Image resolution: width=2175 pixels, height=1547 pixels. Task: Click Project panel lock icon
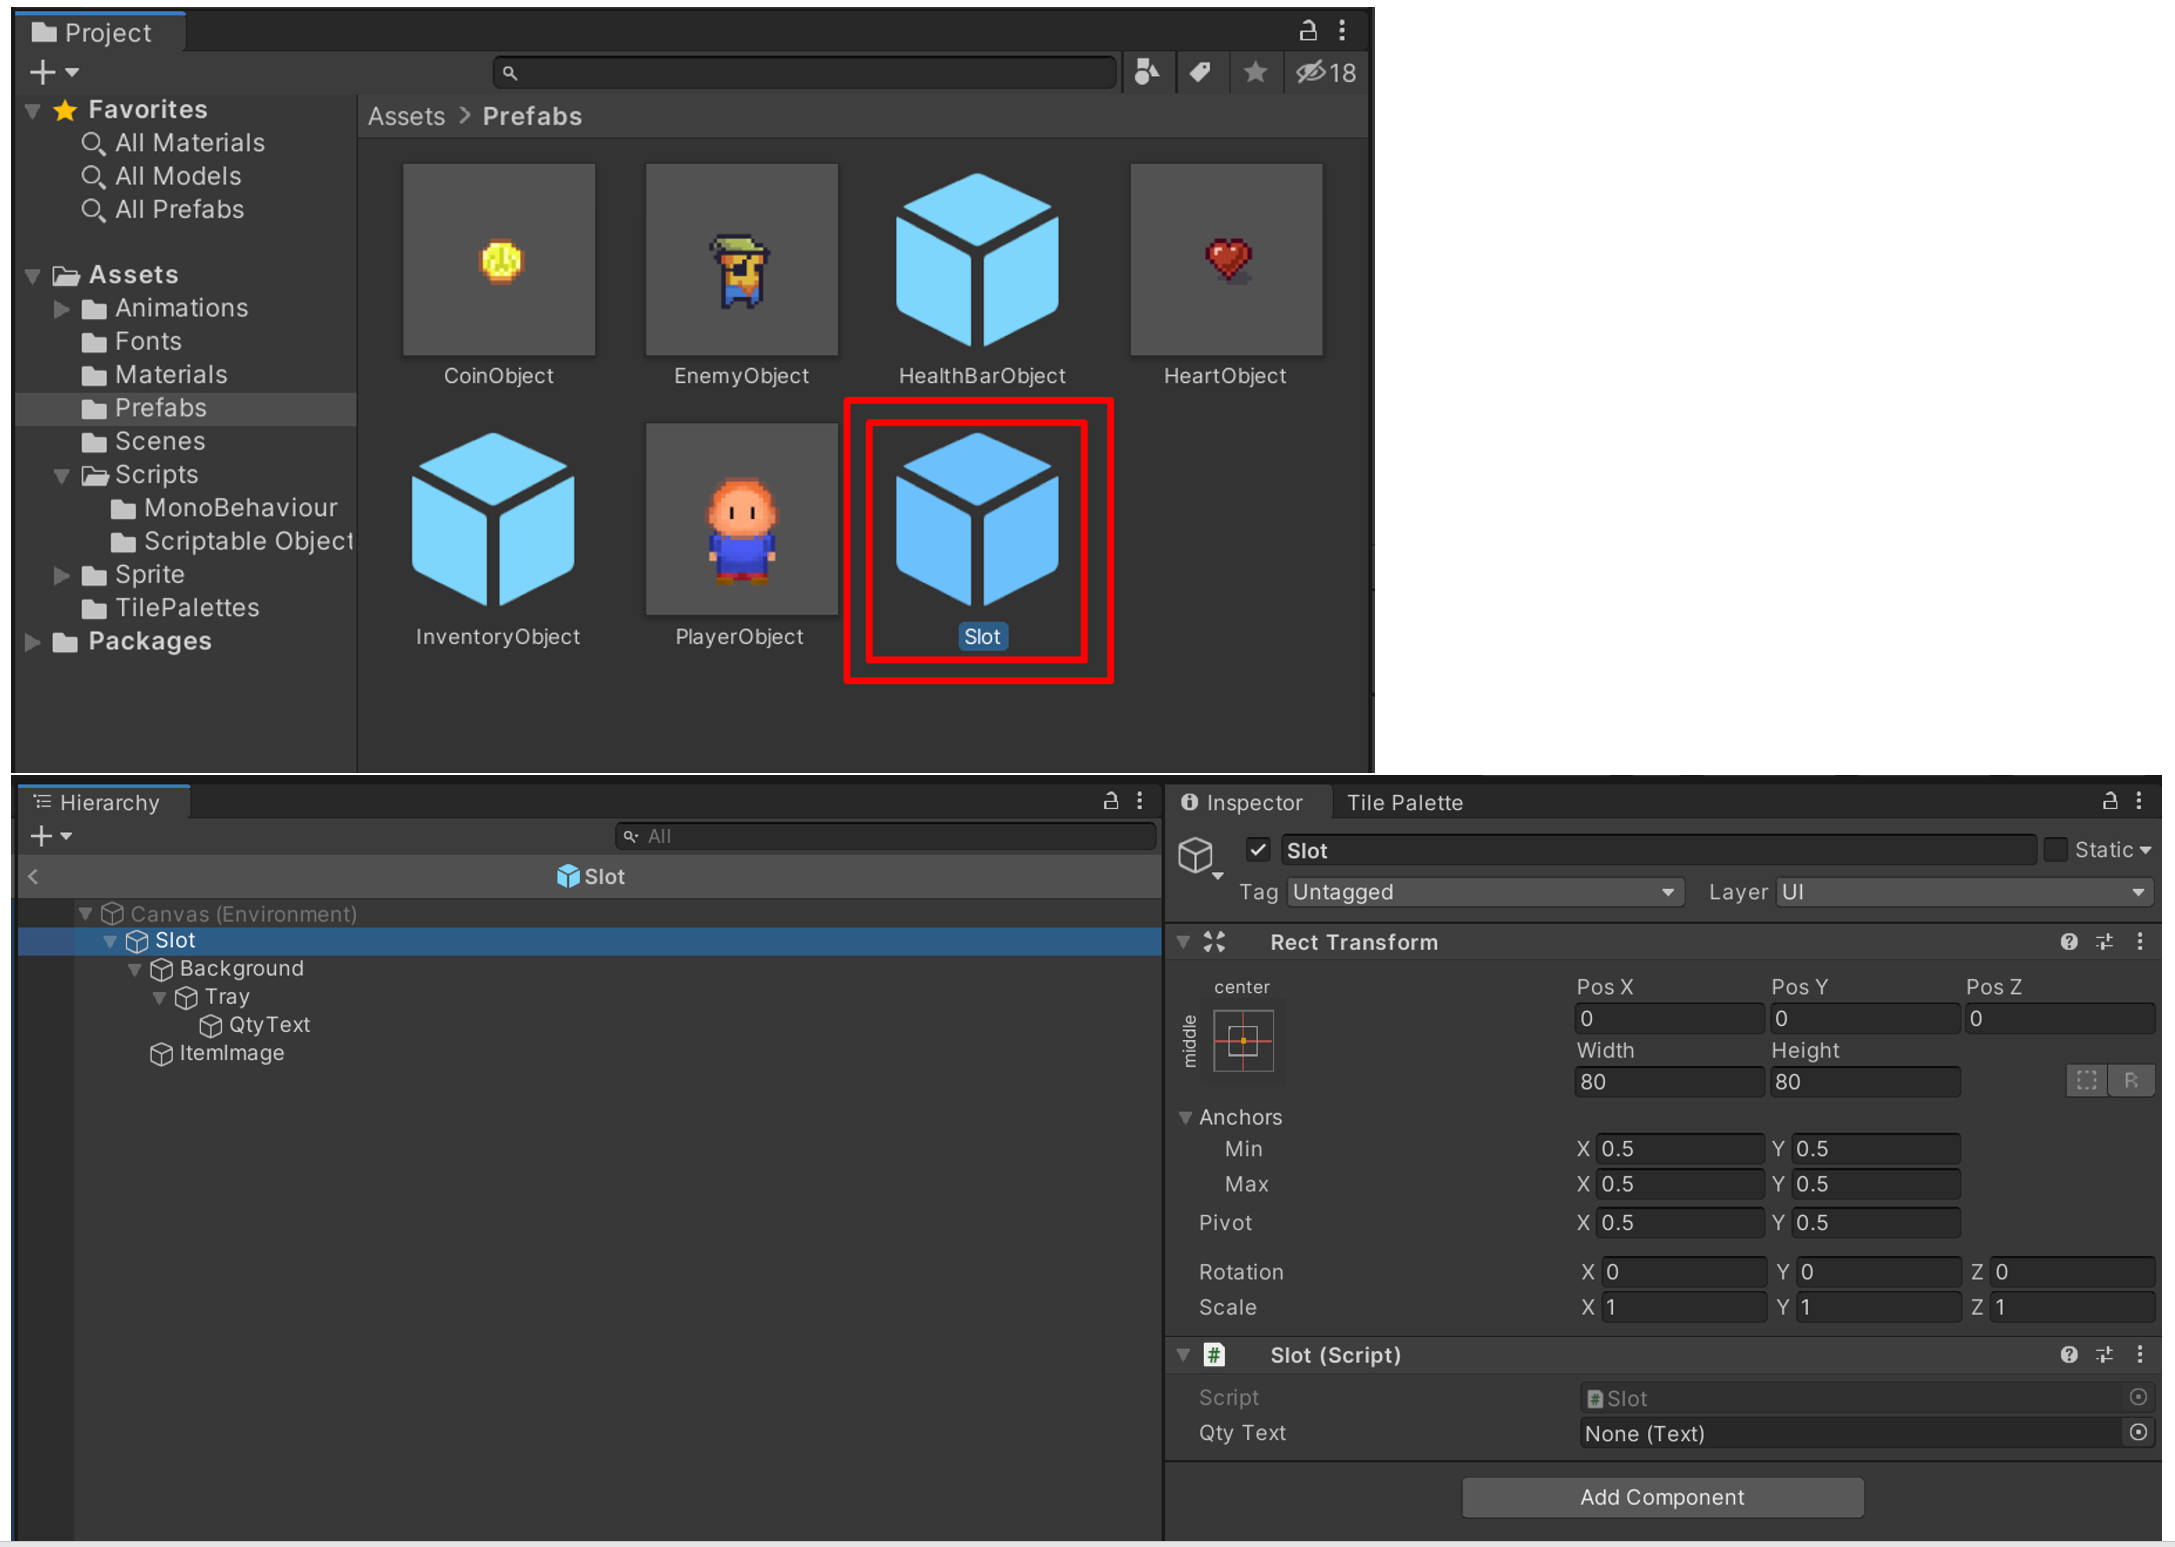(x=1307, y=31)
